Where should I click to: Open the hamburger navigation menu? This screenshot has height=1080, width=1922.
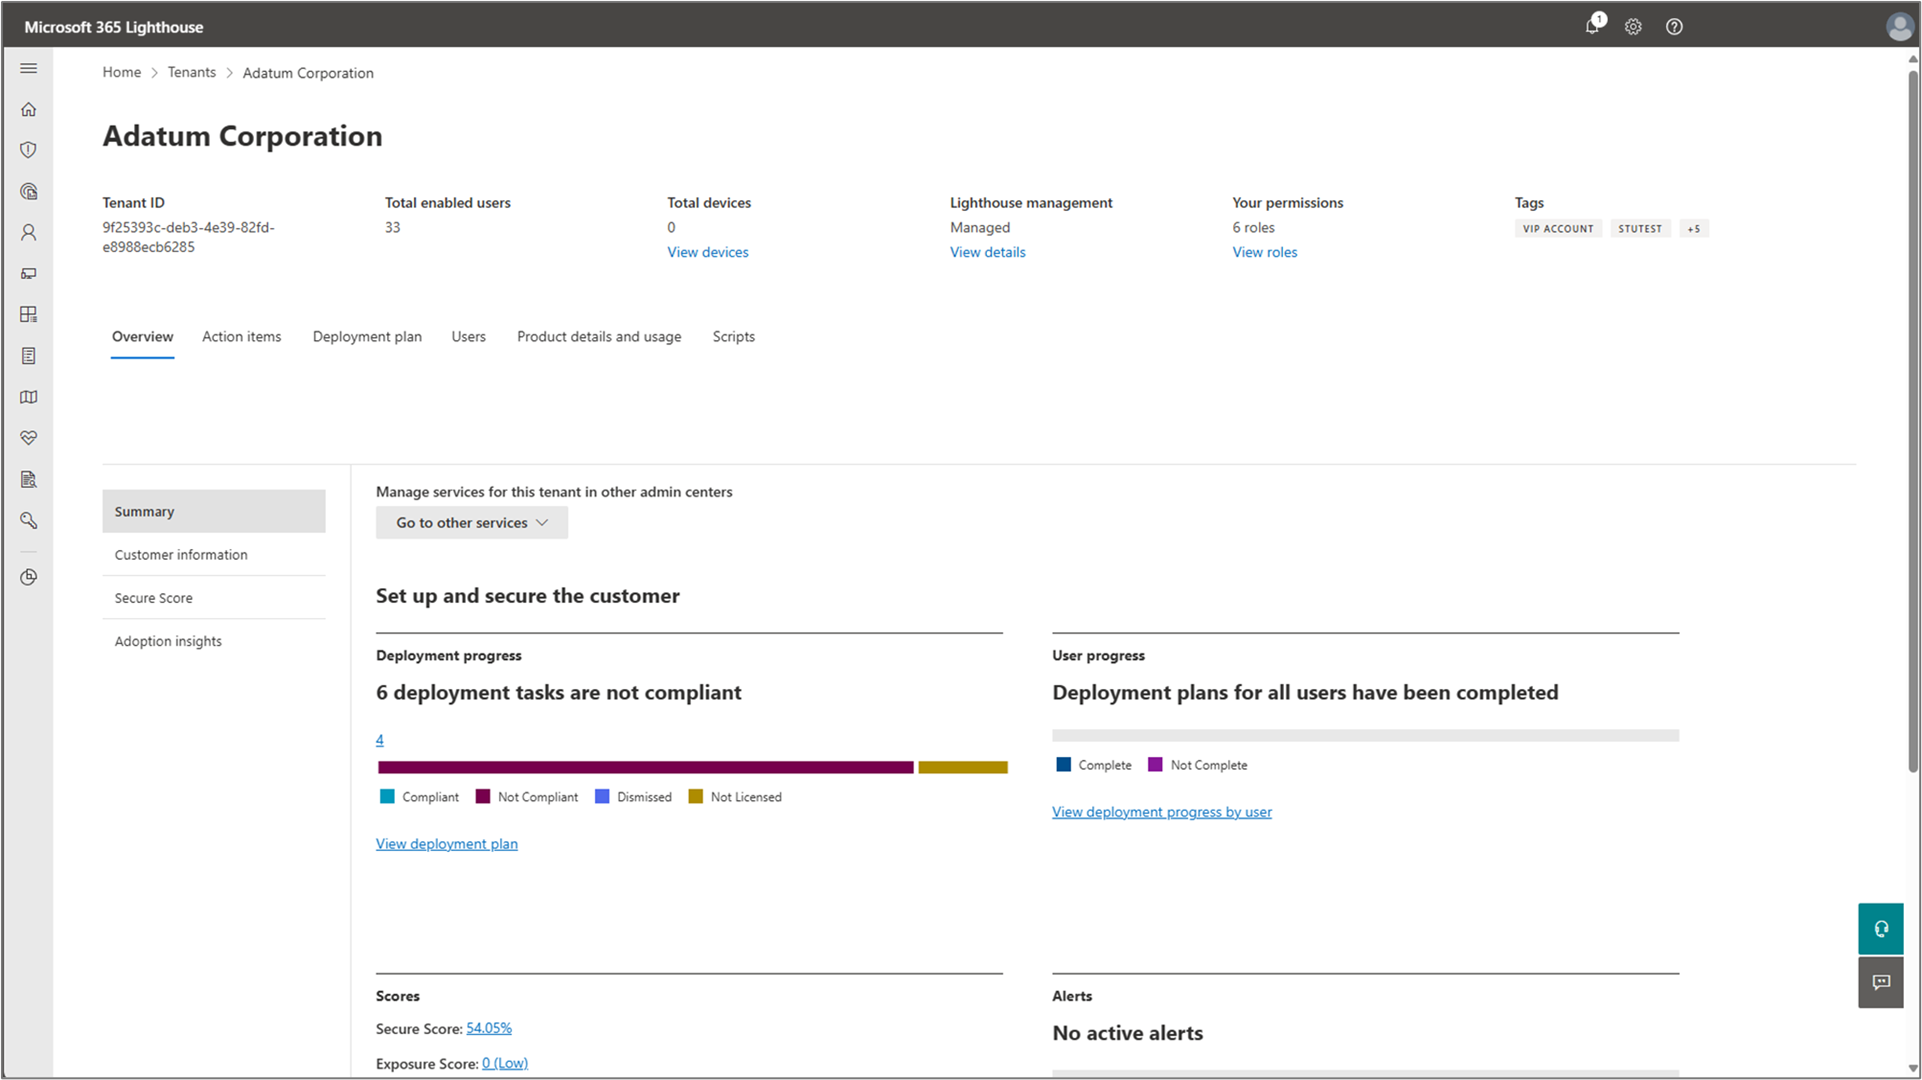29,68
